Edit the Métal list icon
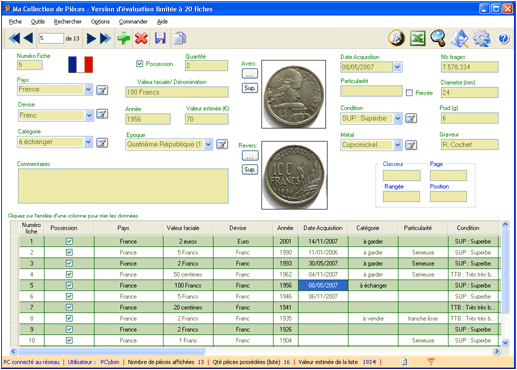This screenshot has height=370, width=517. coord(411,145)
